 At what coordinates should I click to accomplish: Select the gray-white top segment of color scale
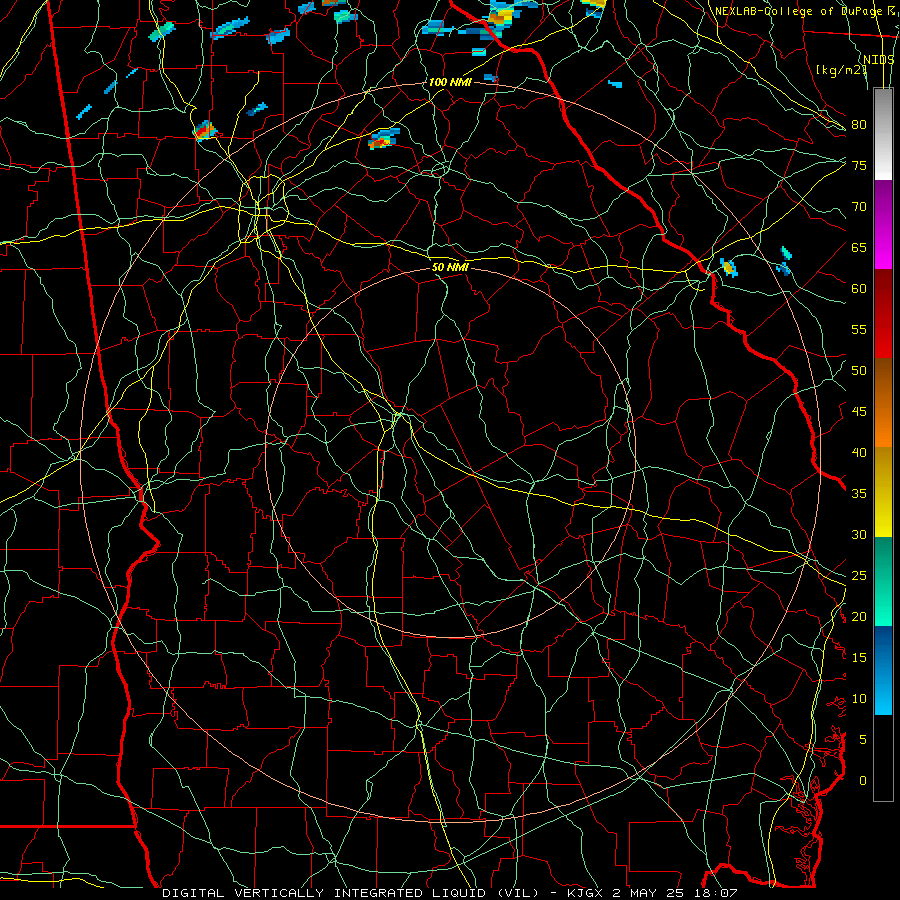coord(883,134)
